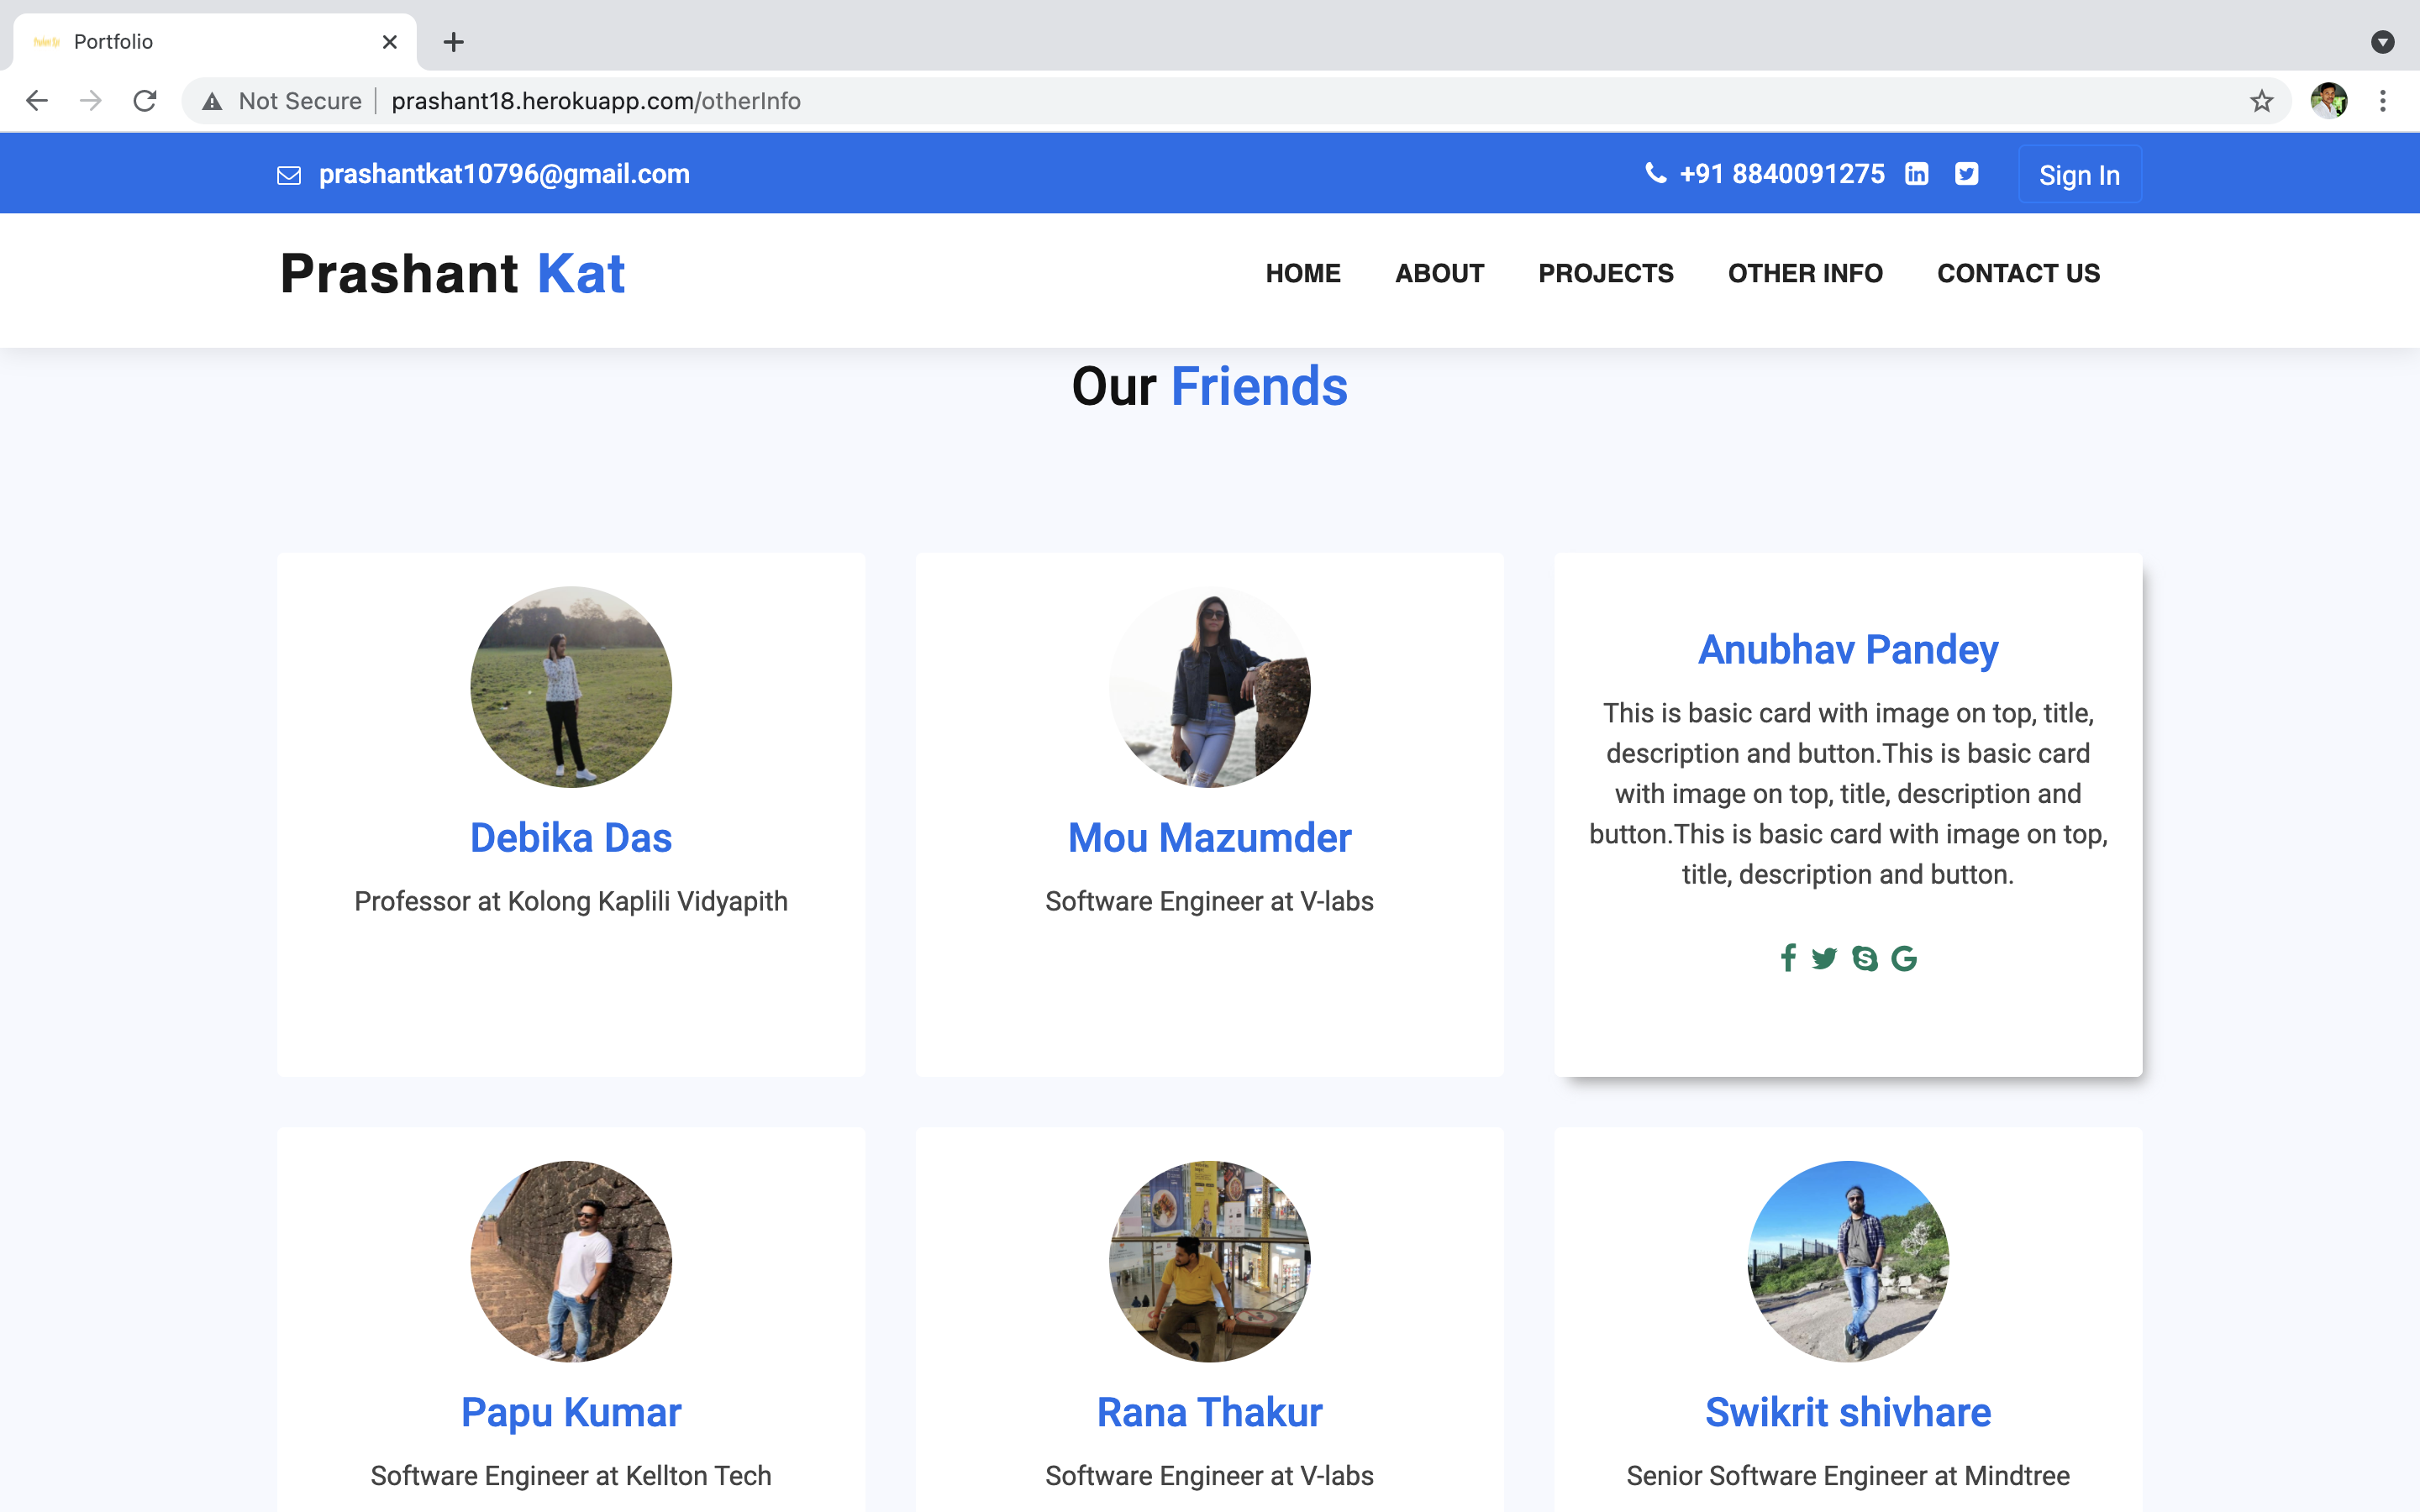Click the Prashant Kat logo title
The width and height of the screenshot is (2420, 1512).
coord(452,273)
